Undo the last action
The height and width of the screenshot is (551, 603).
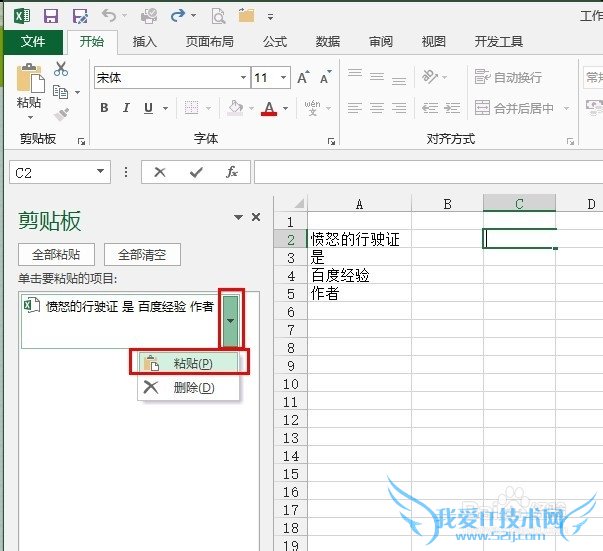coord(109,16)
